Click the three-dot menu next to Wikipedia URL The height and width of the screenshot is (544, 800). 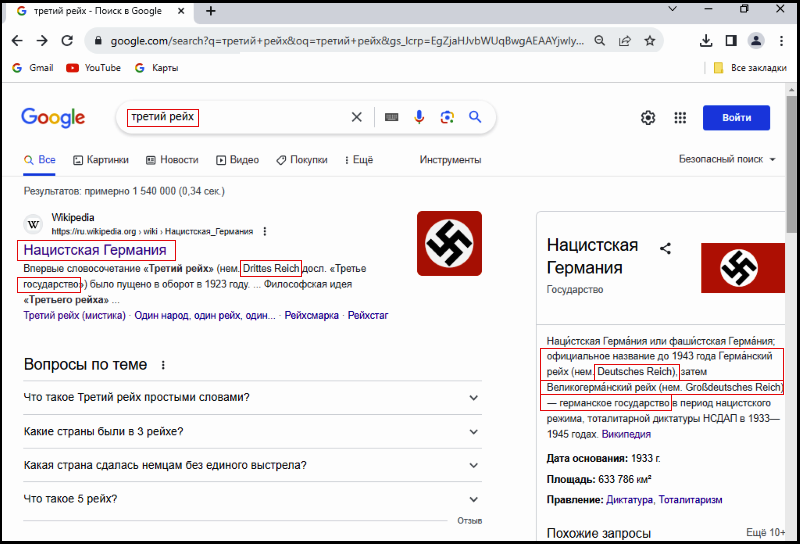(265, 232)
